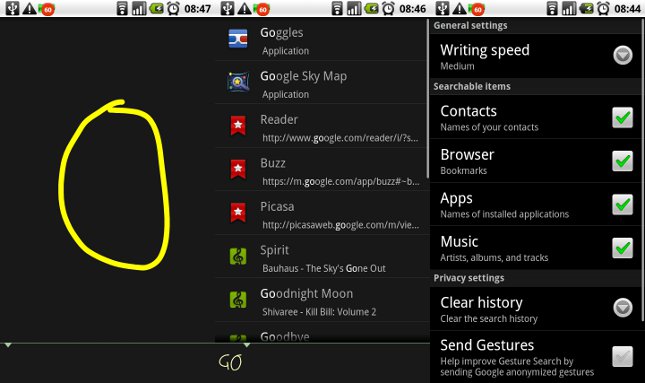The width and height of the screenshot is (645, 383).
Task: Open the Buzz bookmark link
Action: point(322,169)
